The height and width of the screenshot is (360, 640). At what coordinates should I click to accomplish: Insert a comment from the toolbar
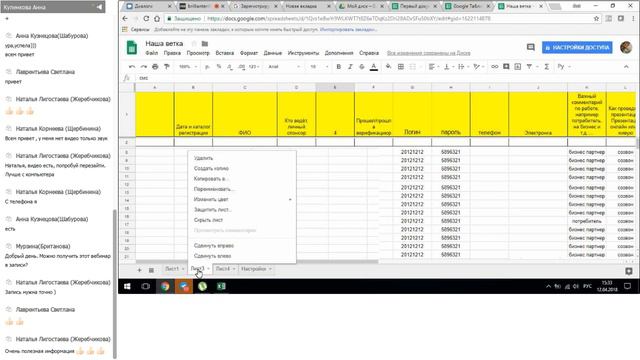coord(506,67)
